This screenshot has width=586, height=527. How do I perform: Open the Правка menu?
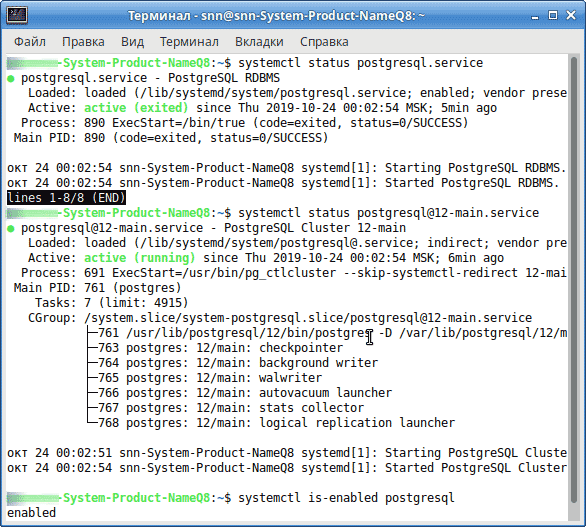click(83, 41)
